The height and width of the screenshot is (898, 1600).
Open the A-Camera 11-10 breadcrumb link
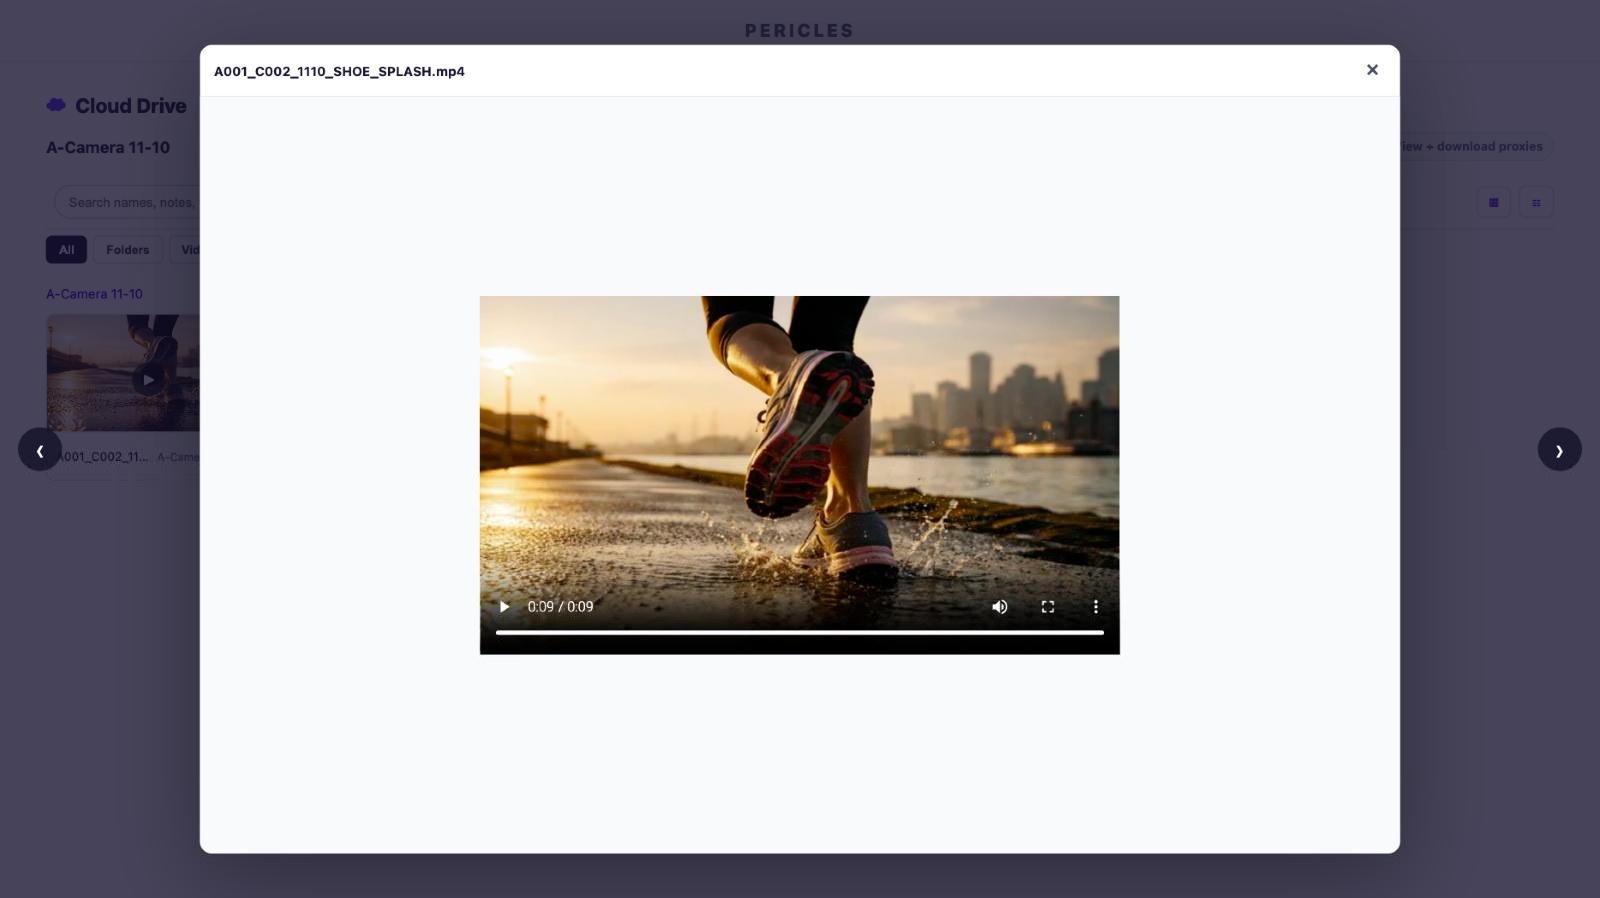pos(94,294)
